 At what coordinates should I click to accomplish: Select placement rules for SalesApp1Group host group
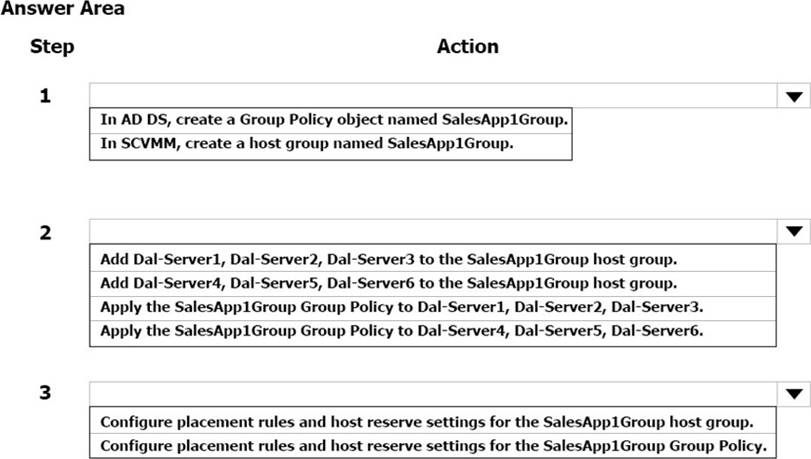pos(426,420)
